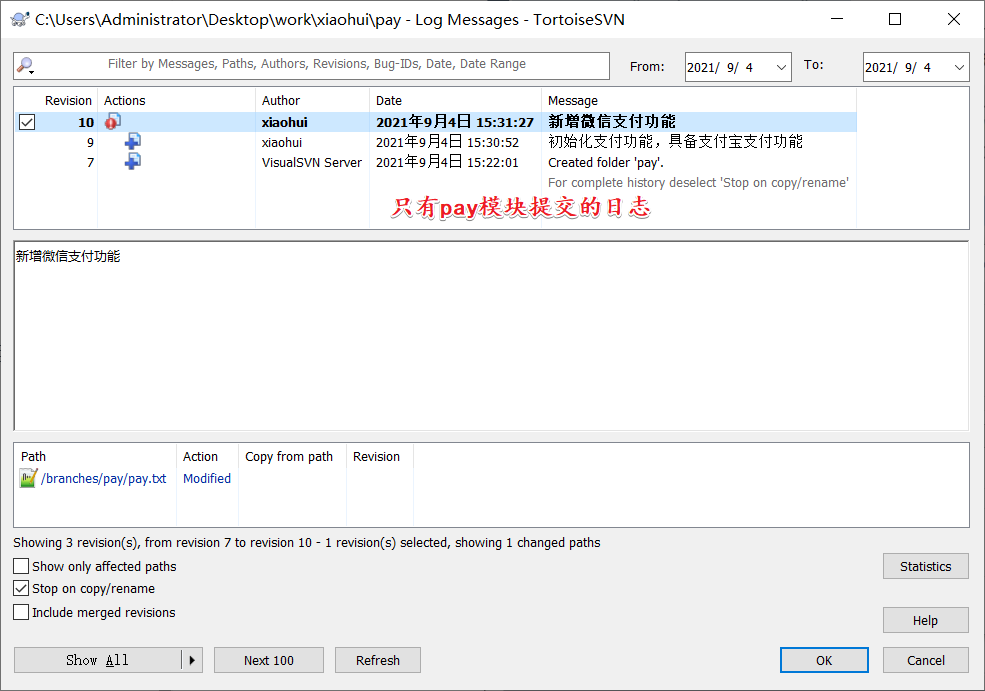Click revision number 9 cell
The image size is (985, 691).
click(x=90, y=143)
